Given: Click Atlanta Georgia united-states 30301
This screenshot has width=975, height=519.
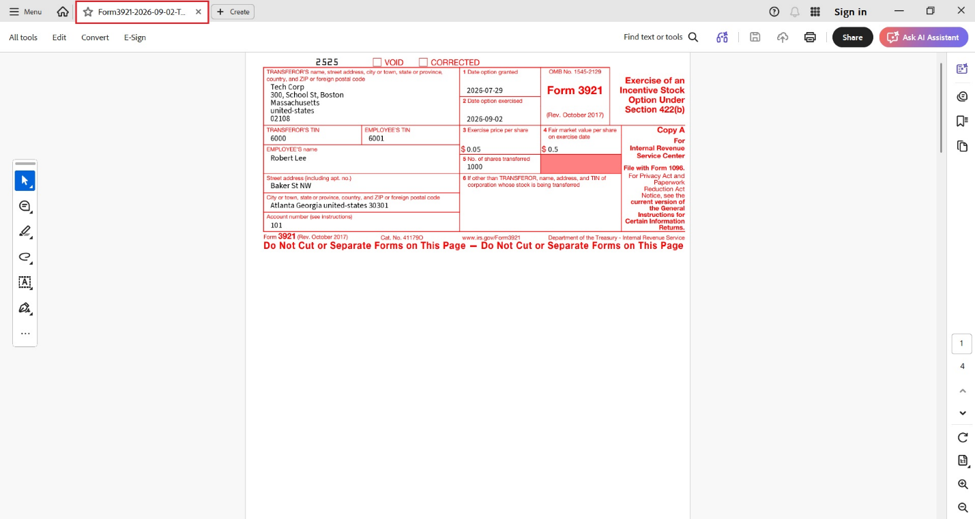Looking at the screenshot, I should click(329, 206).
